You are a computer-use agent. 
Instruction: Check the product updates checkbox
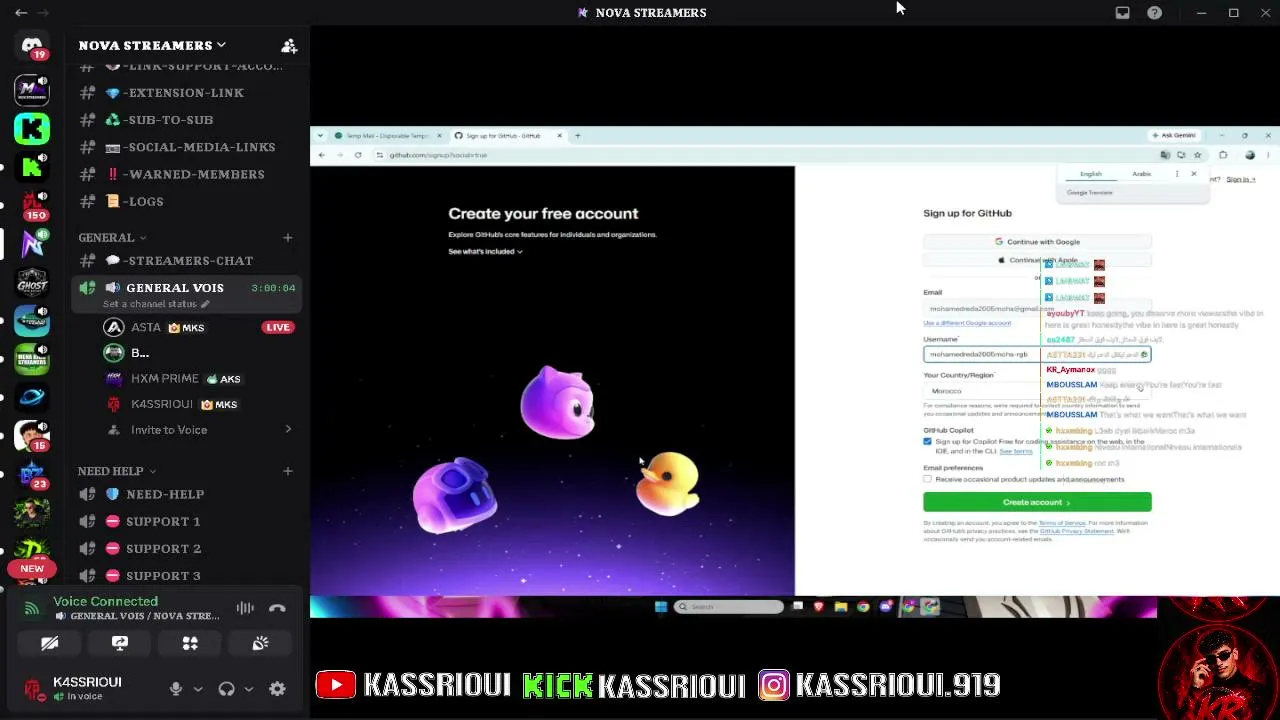927,479
